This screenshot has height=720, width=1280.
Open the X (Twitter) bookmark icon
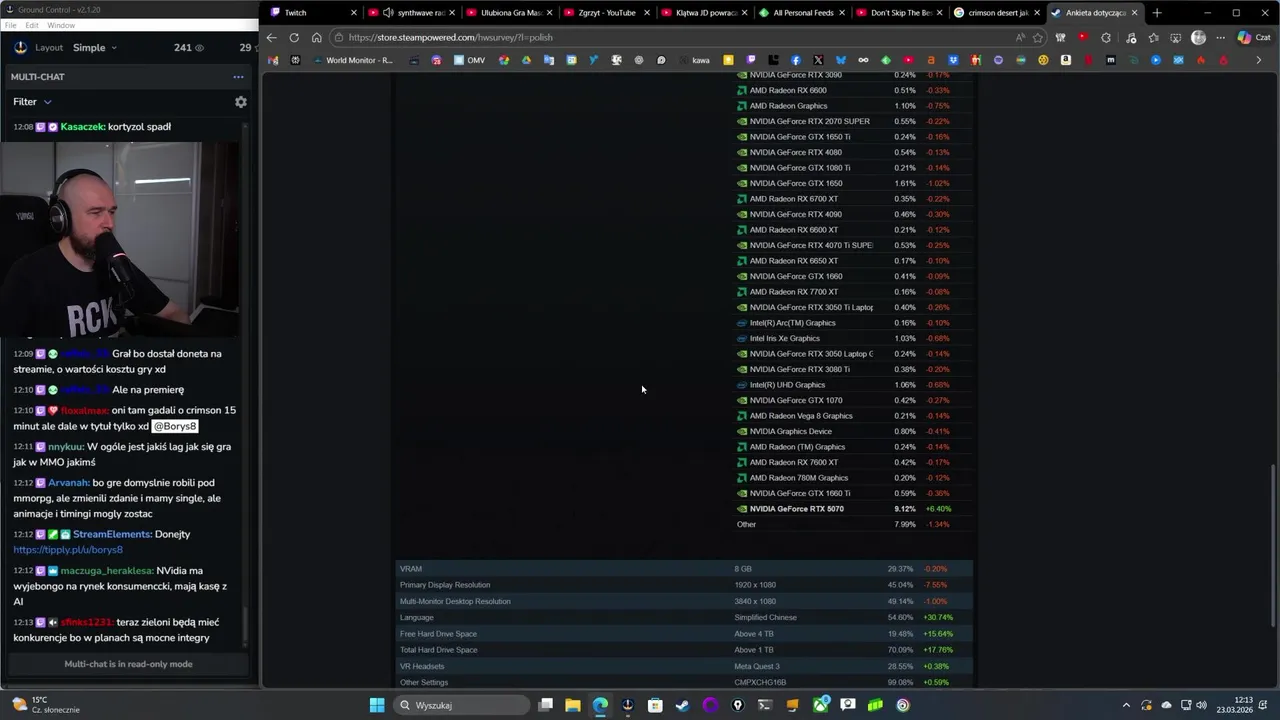(818, 60)
